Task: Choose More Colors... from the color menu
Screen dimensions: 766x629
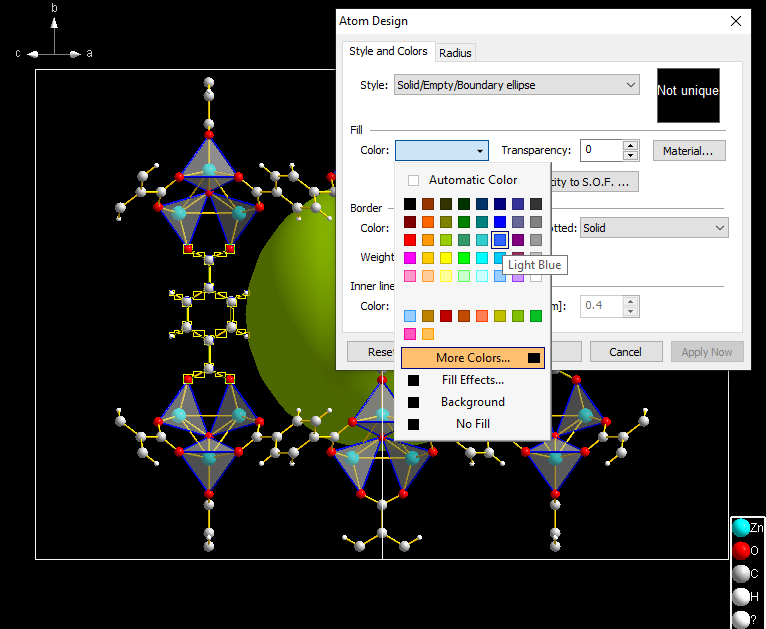Action: [x=472, y=358]
